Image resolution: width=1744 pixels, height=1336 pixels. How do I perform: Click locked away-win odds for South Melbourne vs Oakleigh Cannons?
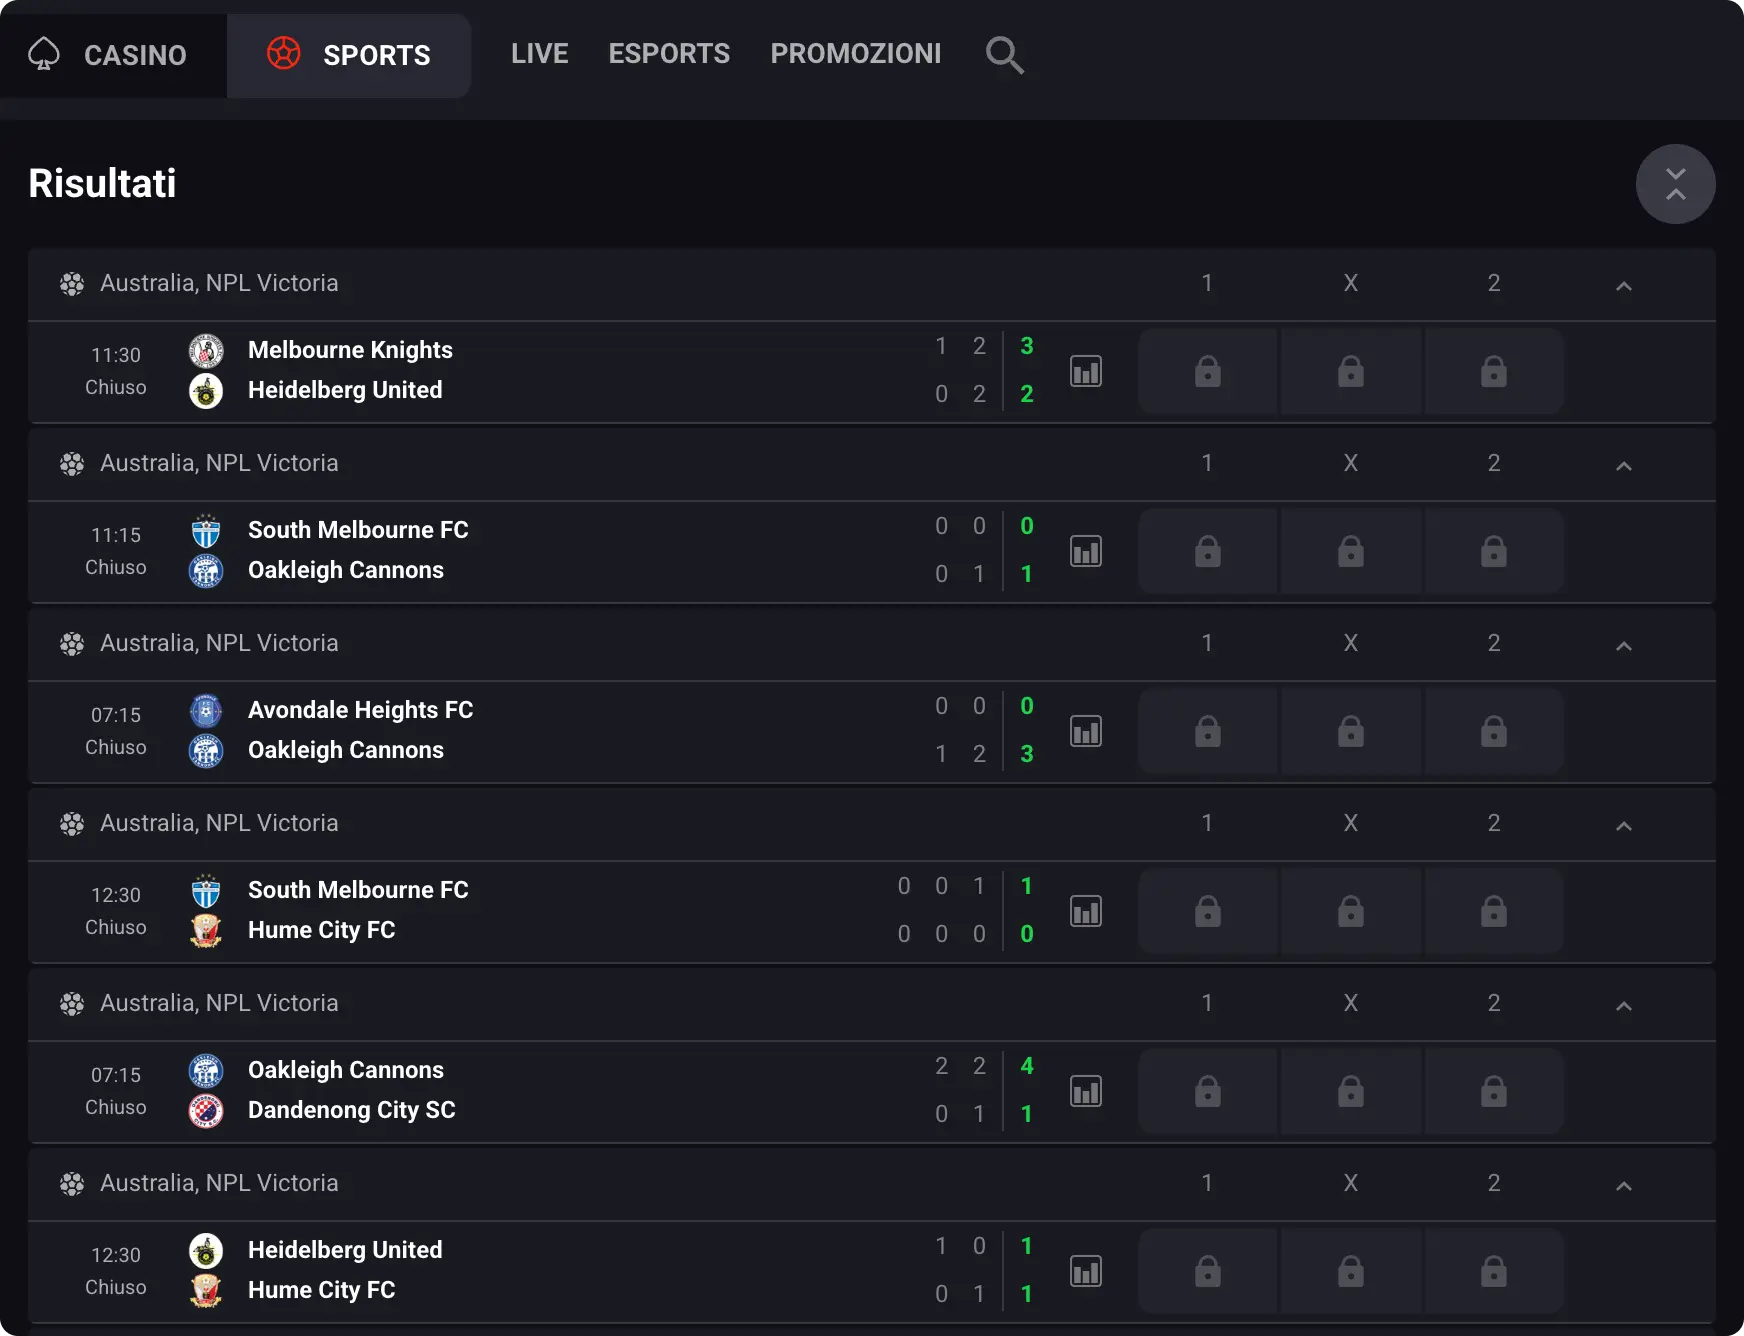[1494, 551]
